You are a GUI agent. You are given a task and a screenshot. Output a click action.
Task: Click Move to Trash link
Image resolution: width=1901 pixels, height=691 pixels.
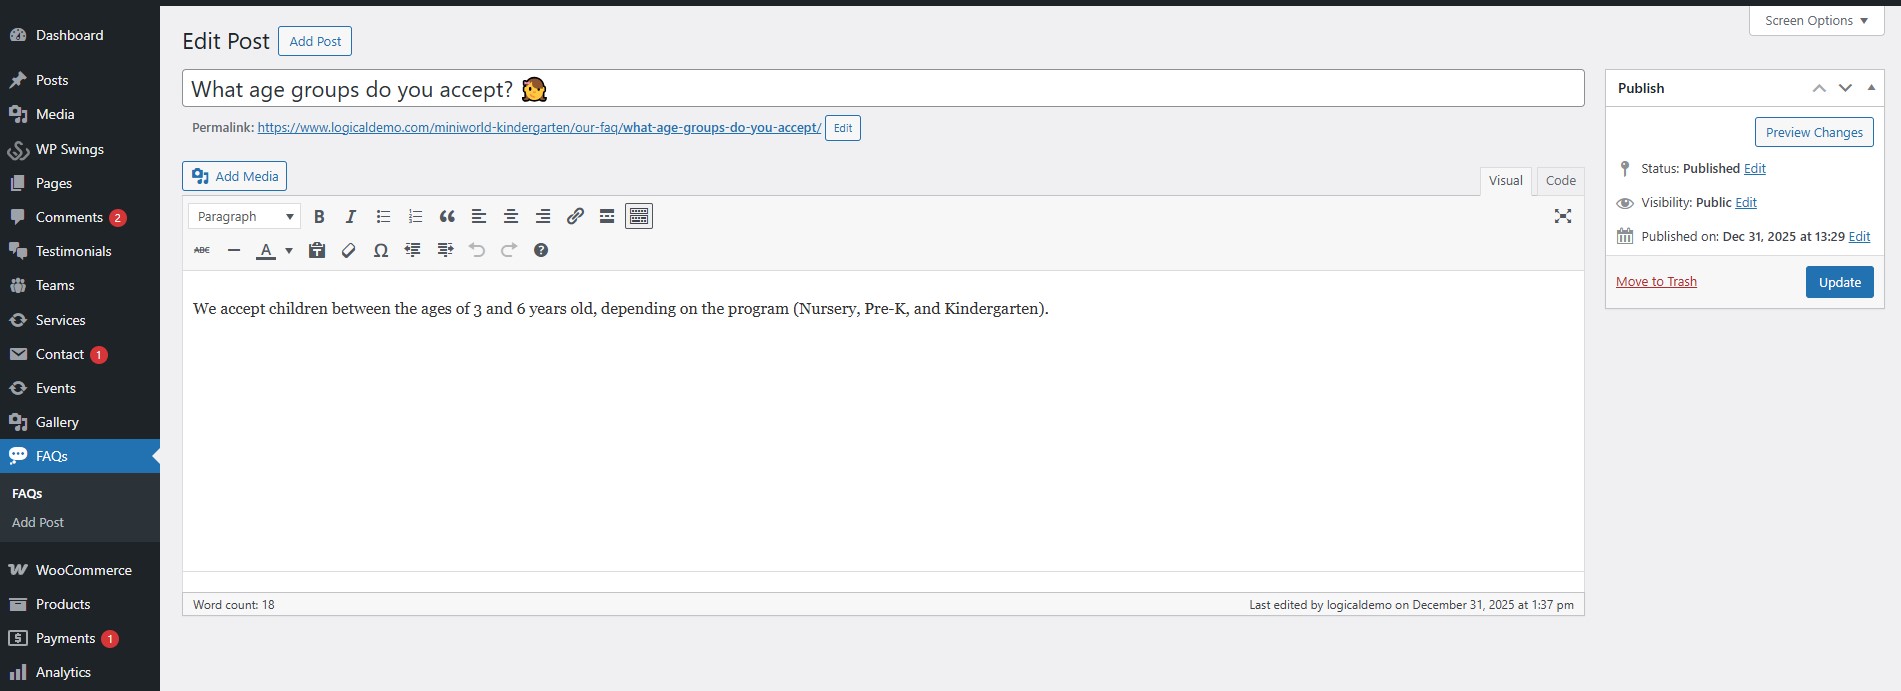point(1656,282)
